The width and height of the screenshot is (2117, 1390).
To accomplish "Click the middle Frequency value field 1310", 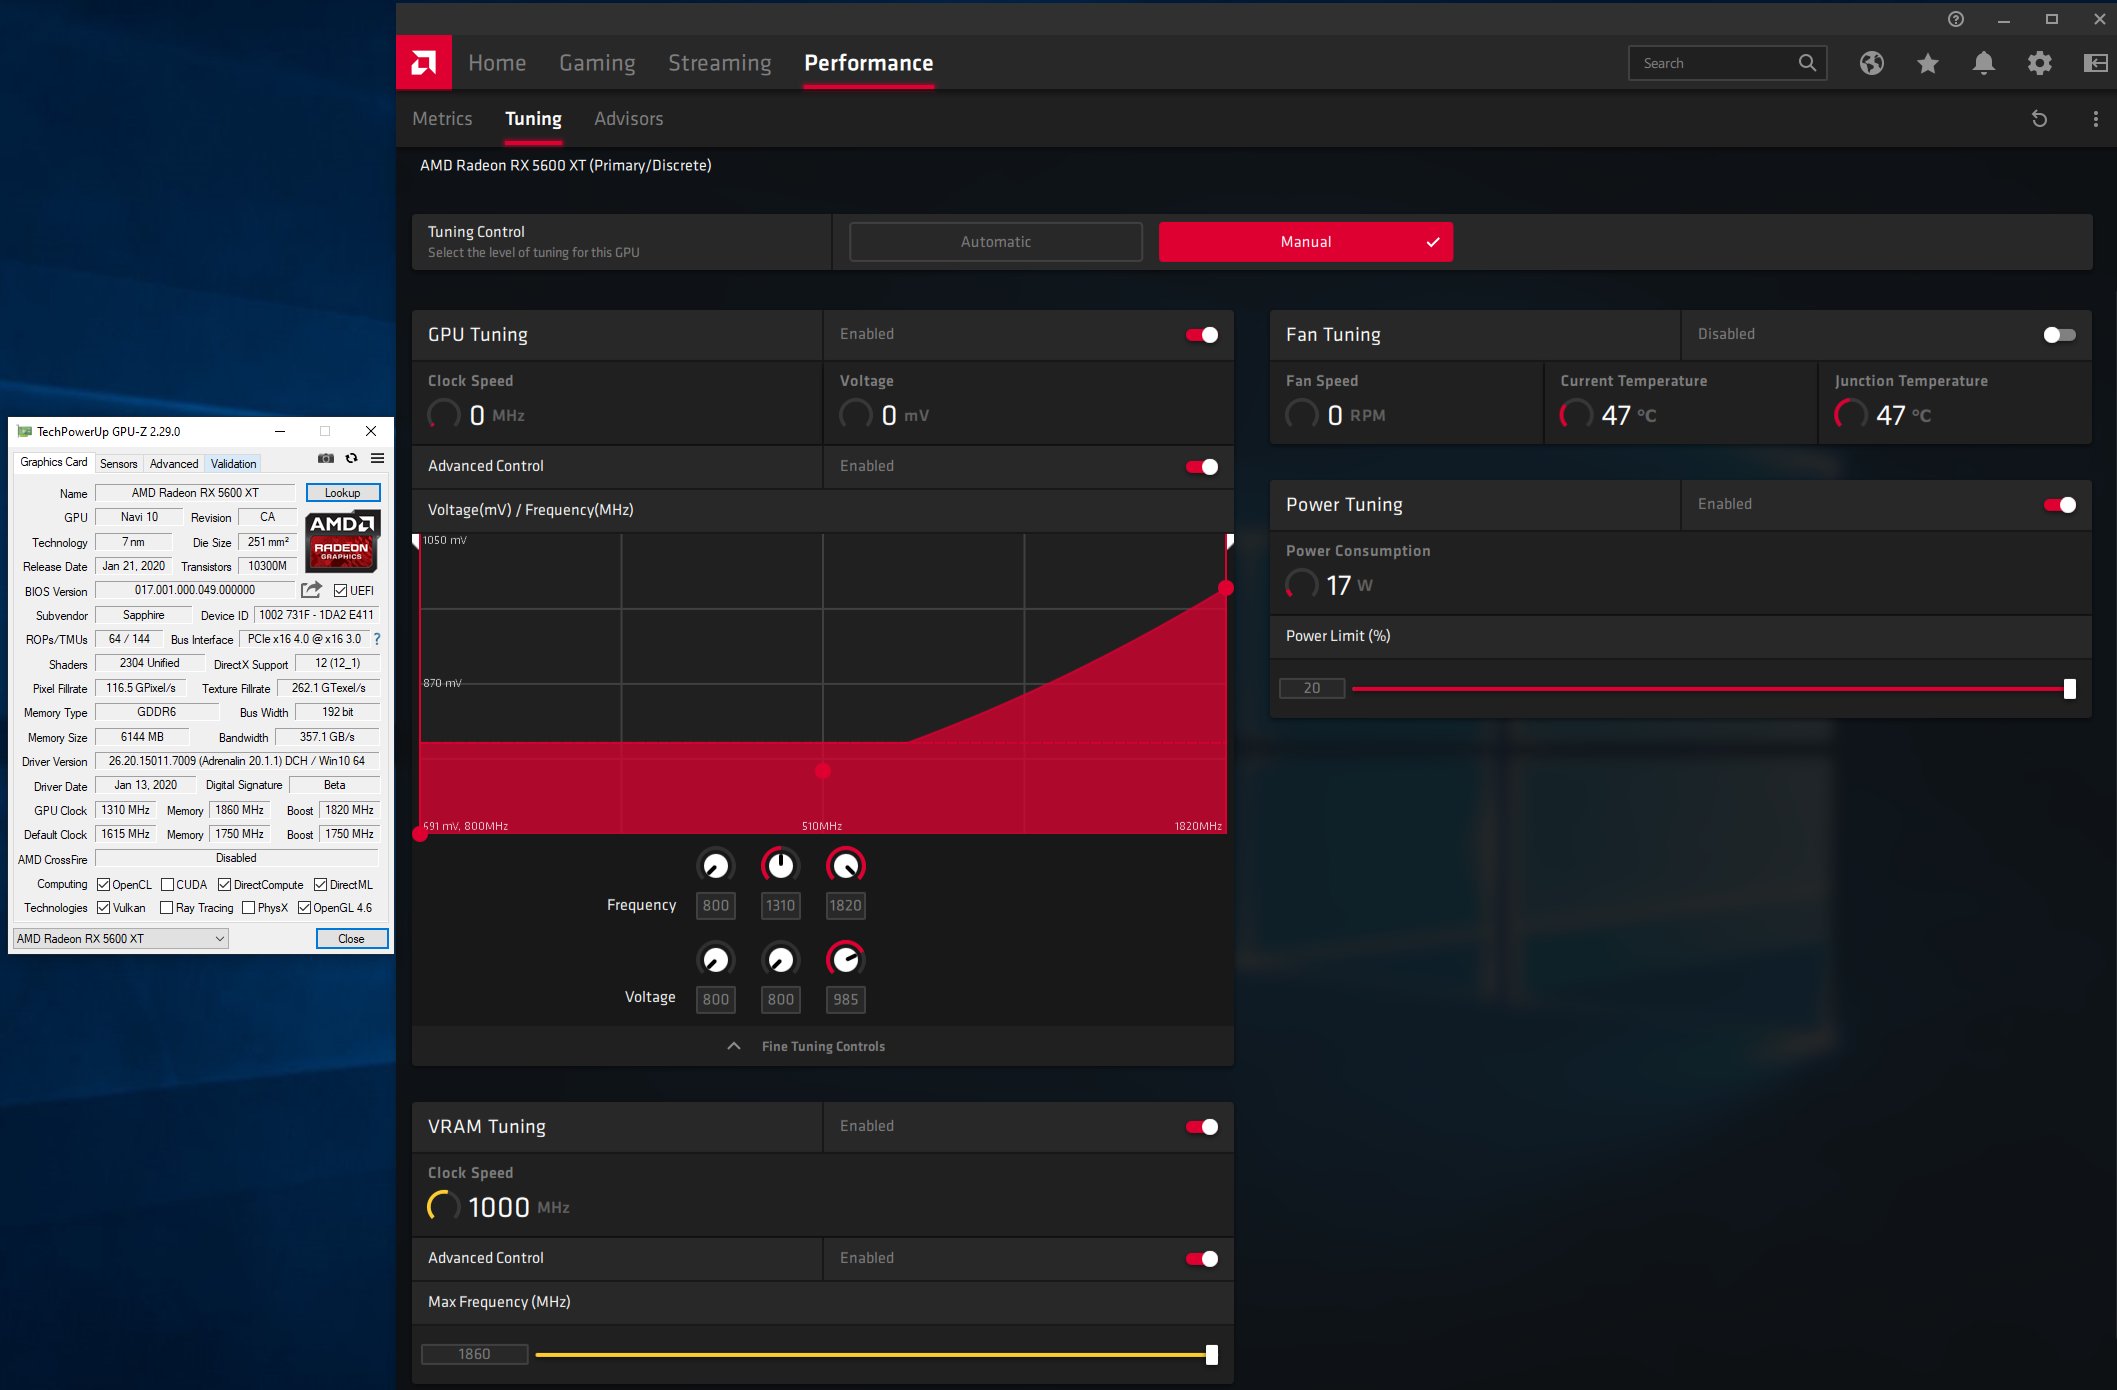I will (x=781, y=906).
